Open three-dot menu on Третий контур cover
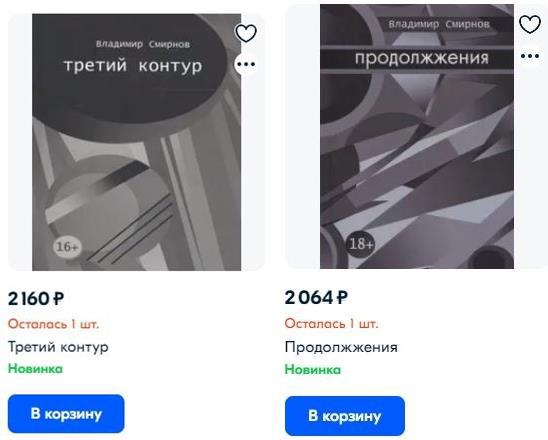The image size is (548, 440). pos(246,64)
